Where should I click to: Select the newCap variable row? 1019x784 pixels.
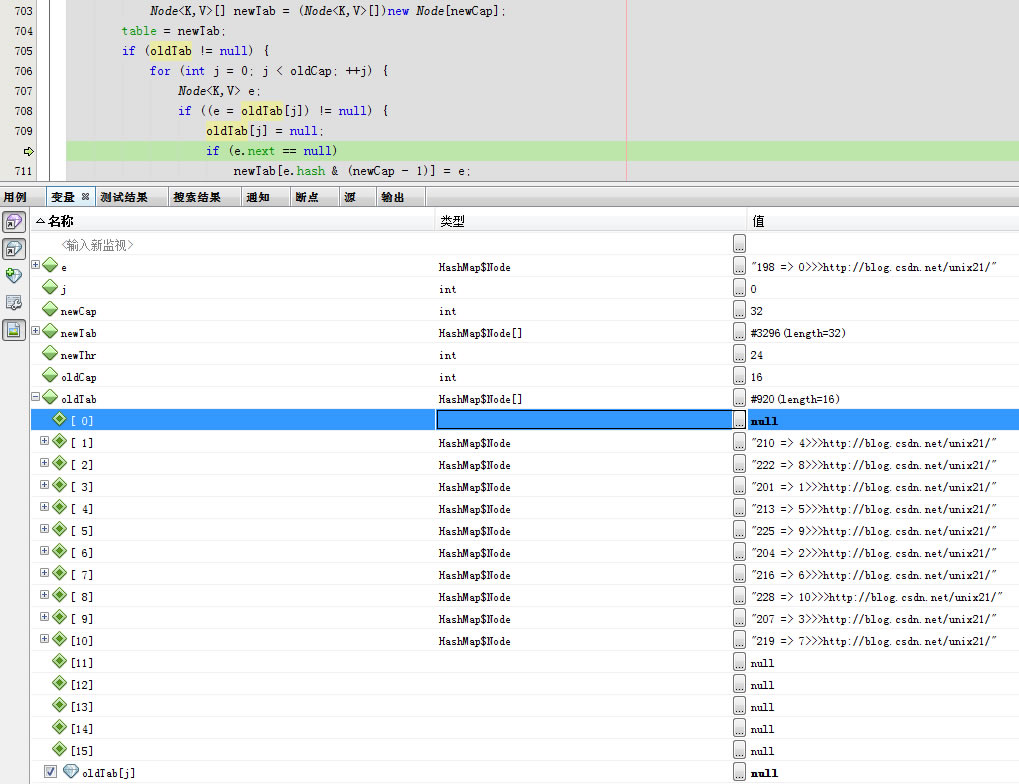525,311
